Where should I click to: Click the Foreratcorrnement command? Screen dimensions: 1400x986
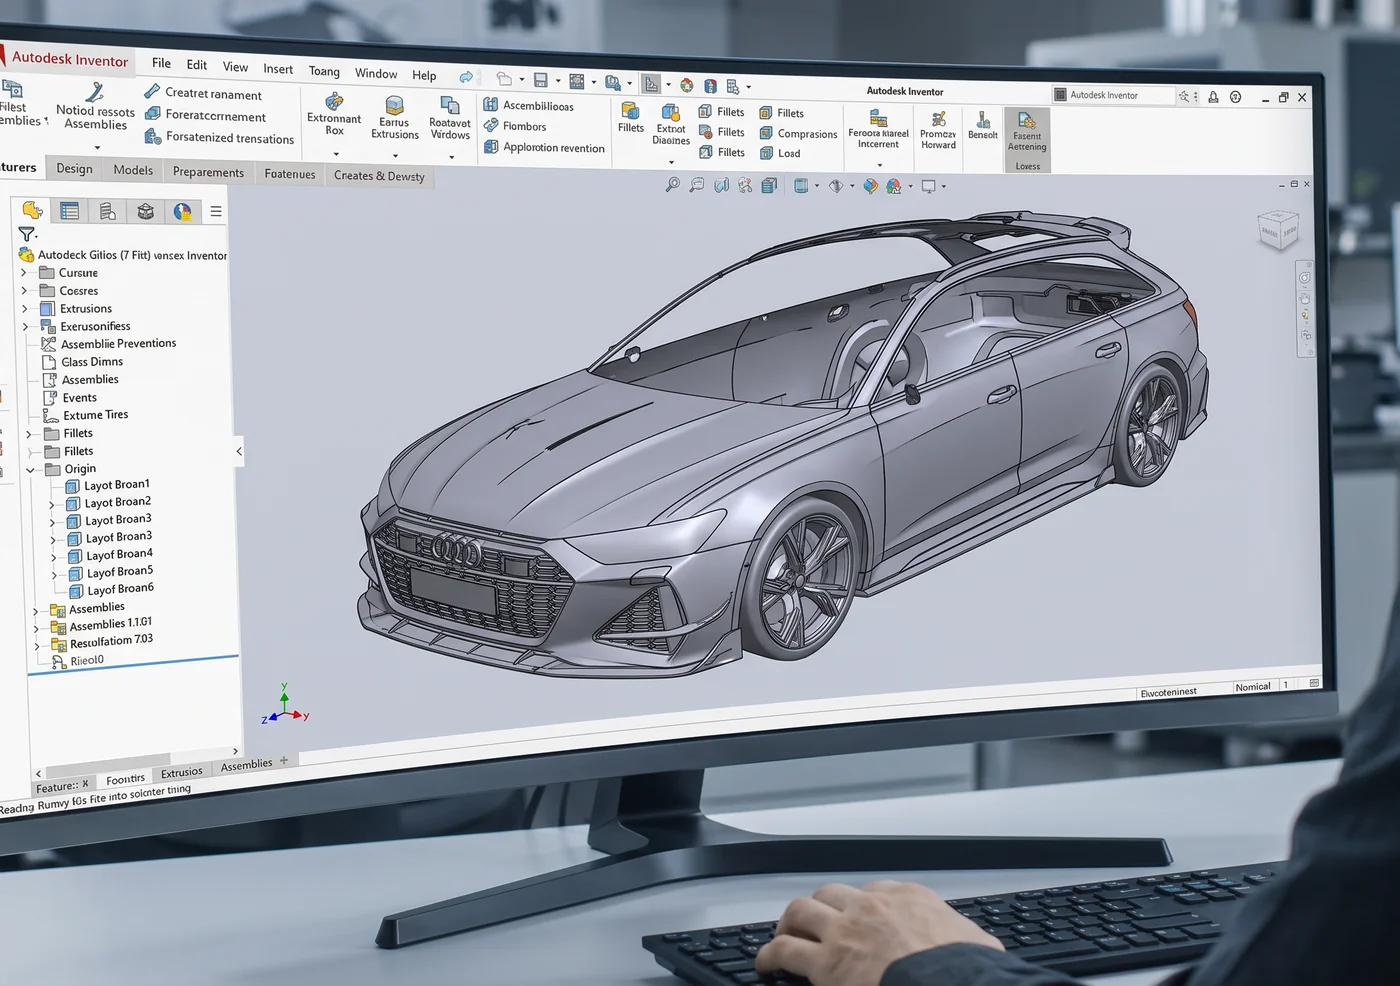[x=206, y=115]
